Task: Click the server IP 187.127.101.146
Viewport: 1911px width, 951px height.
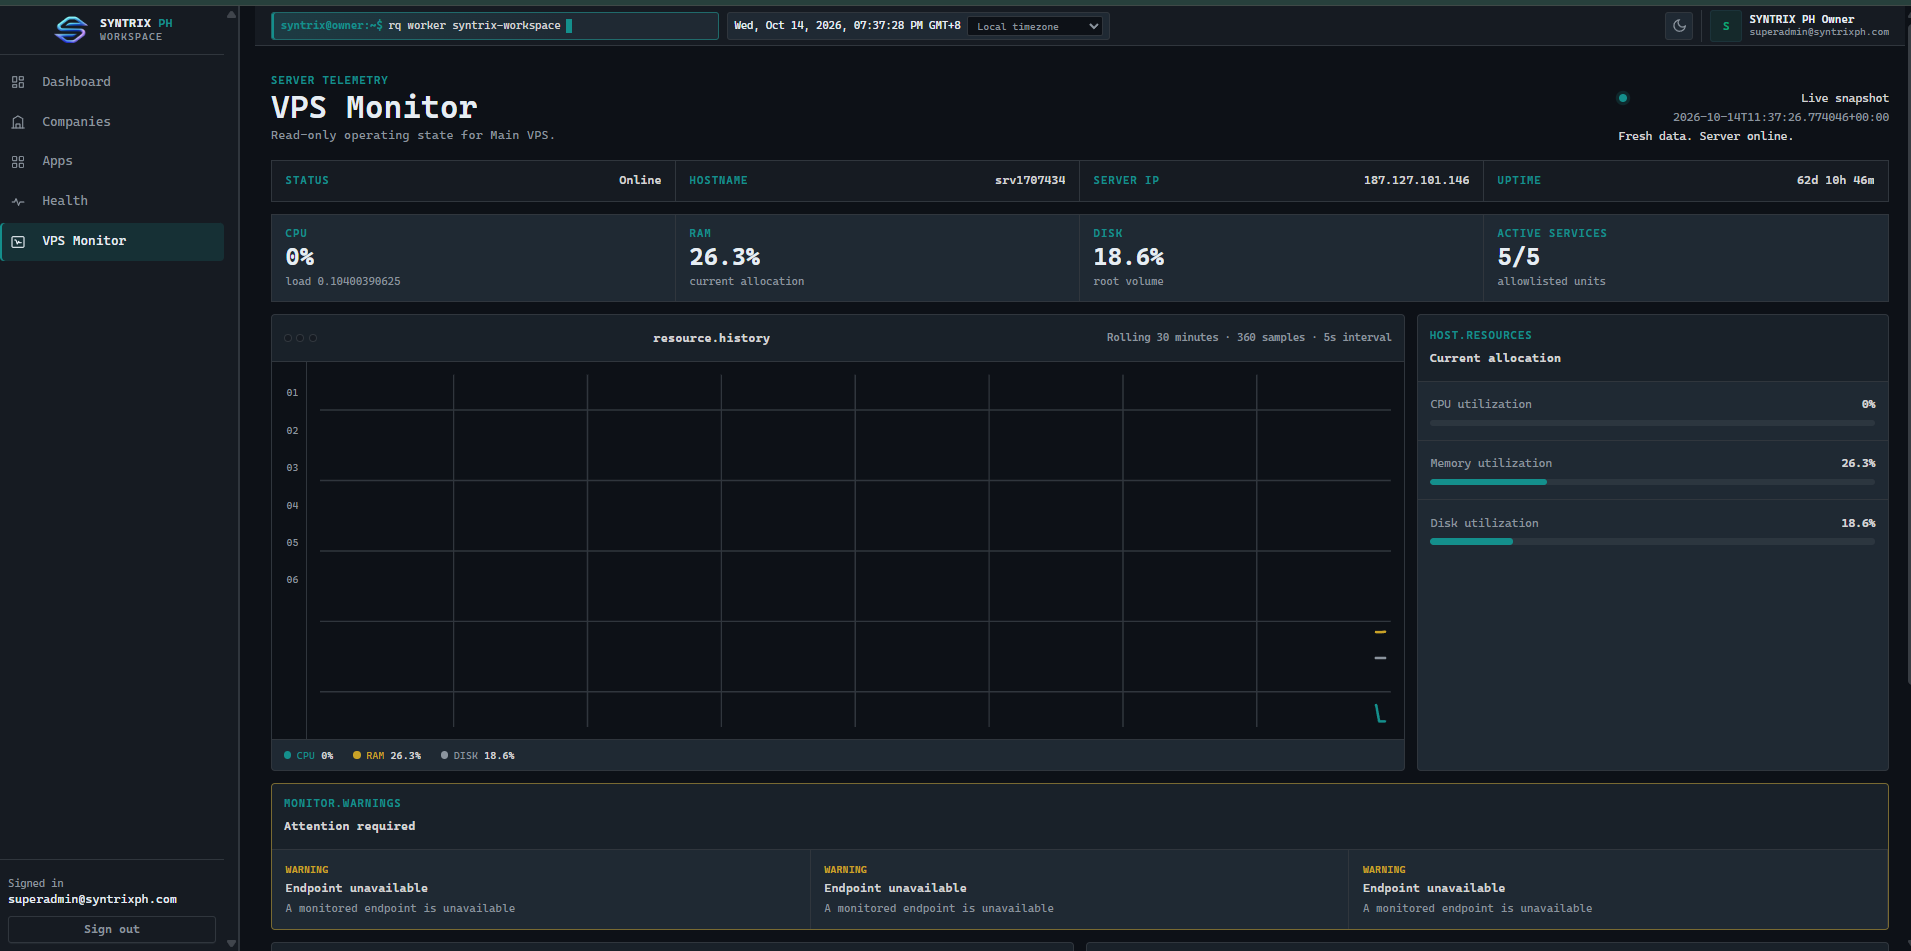Action: pyautogui.click(x=1416, y=181)
